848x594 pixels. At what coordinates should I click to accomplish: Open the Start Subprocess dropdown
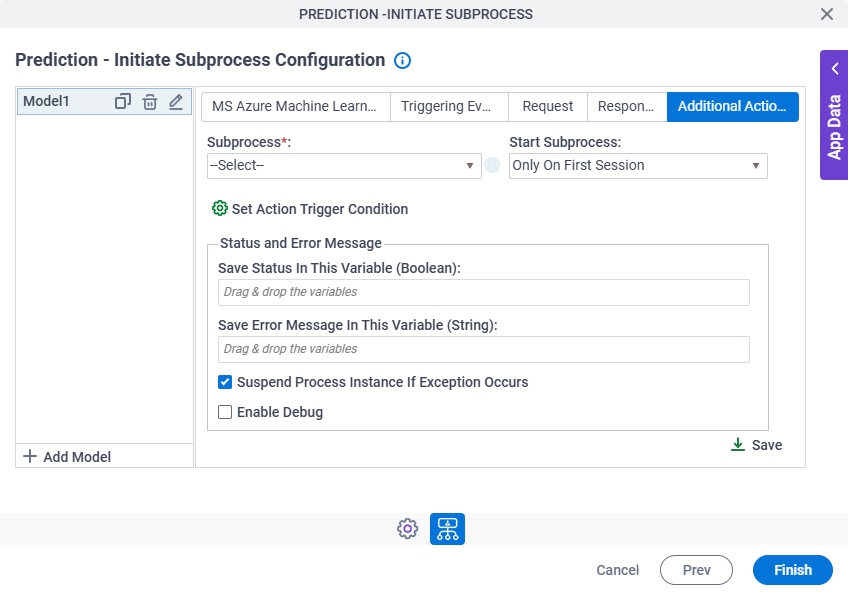click(638, 166)
